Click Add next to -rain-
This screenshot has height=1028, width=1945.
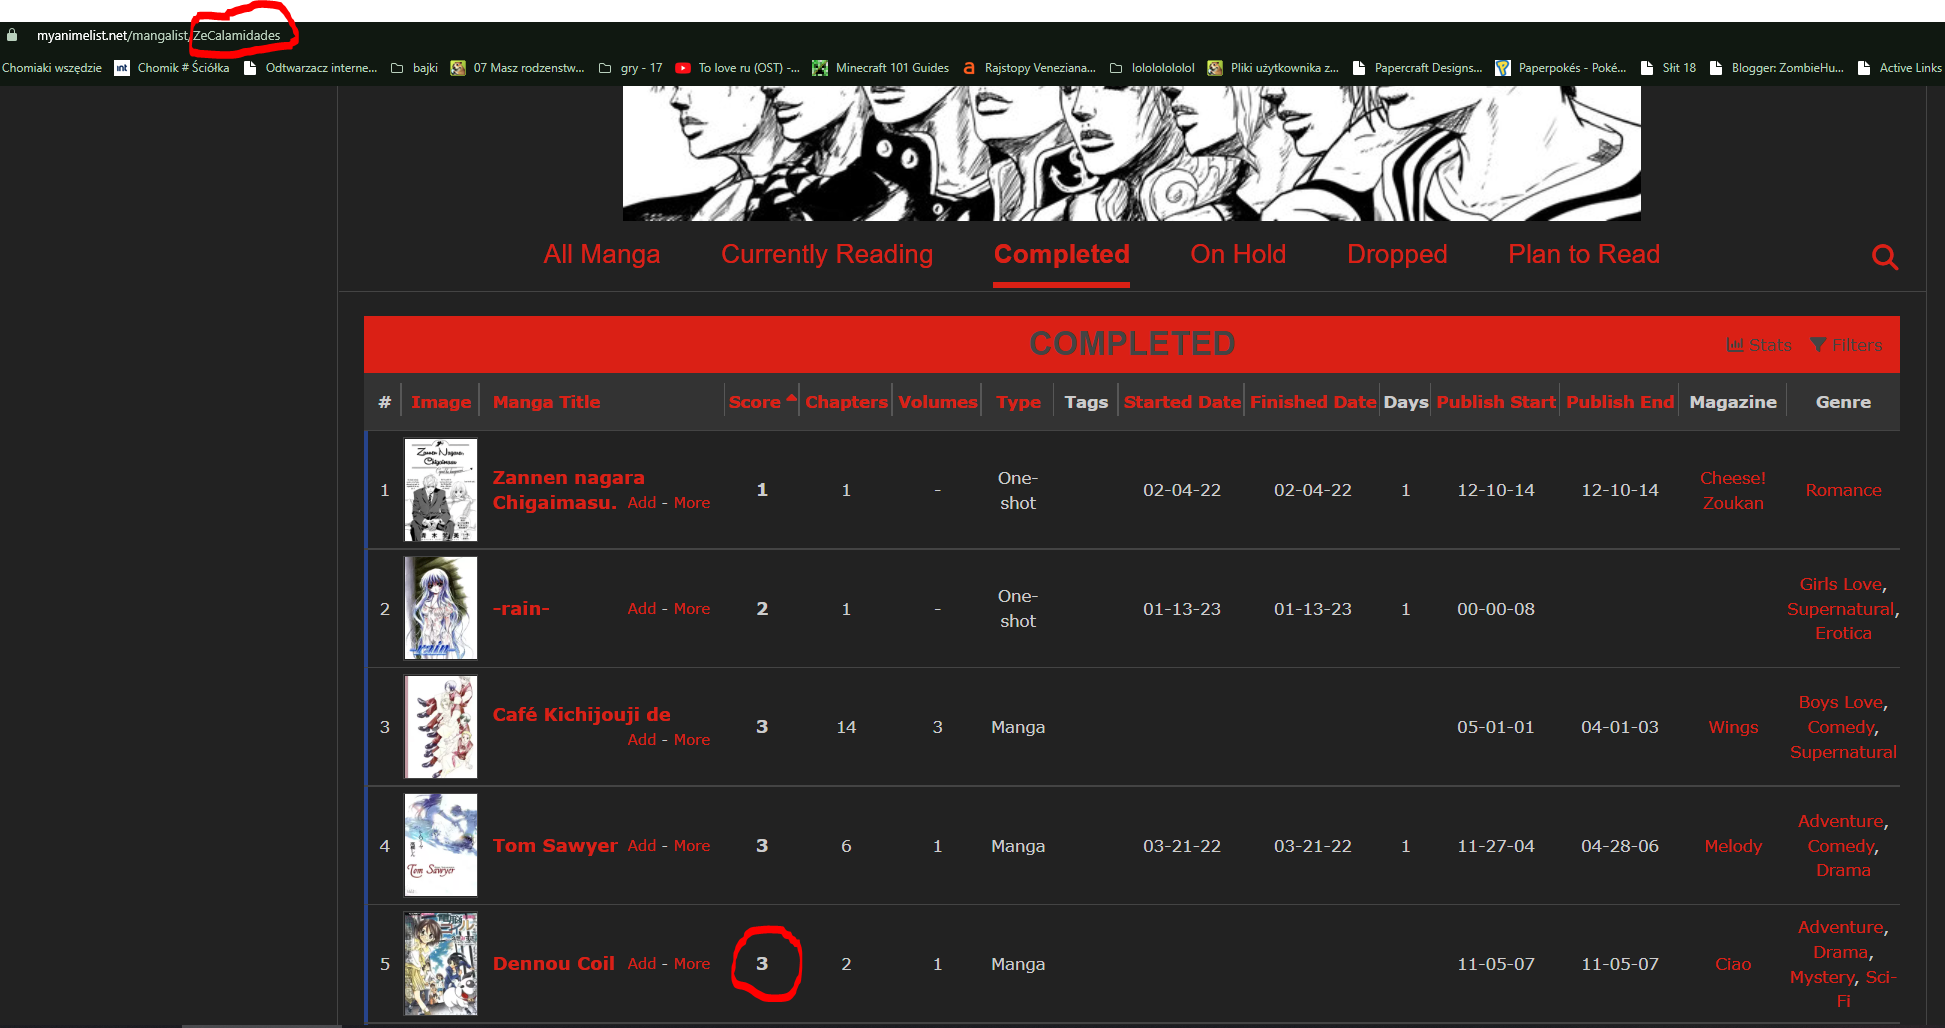(642, 609)
